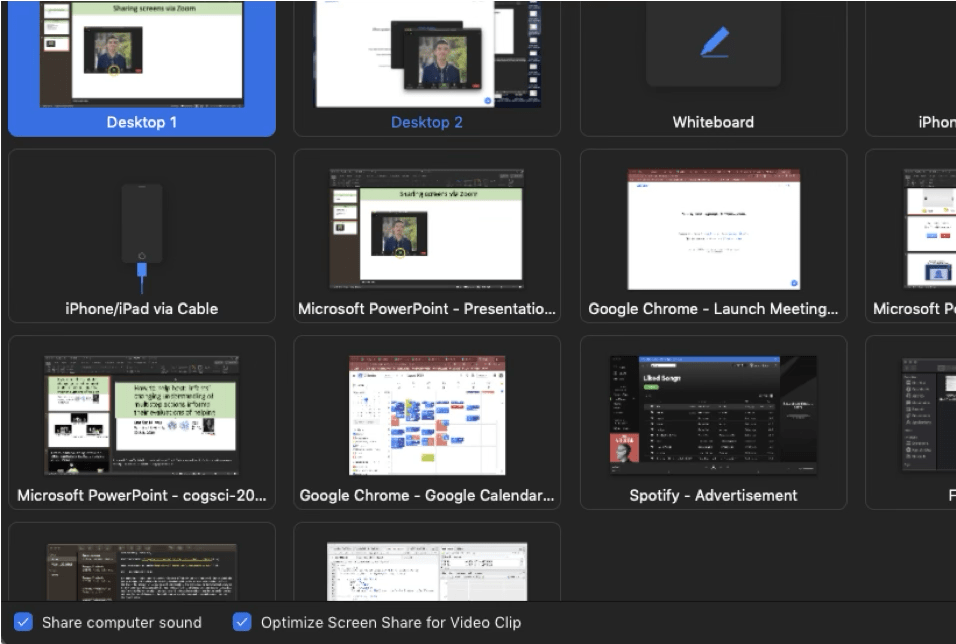The height and width of the screenshot is (644, 956).
Task: Select the Desktop 1 screen share tile
Action: point(142,68)
